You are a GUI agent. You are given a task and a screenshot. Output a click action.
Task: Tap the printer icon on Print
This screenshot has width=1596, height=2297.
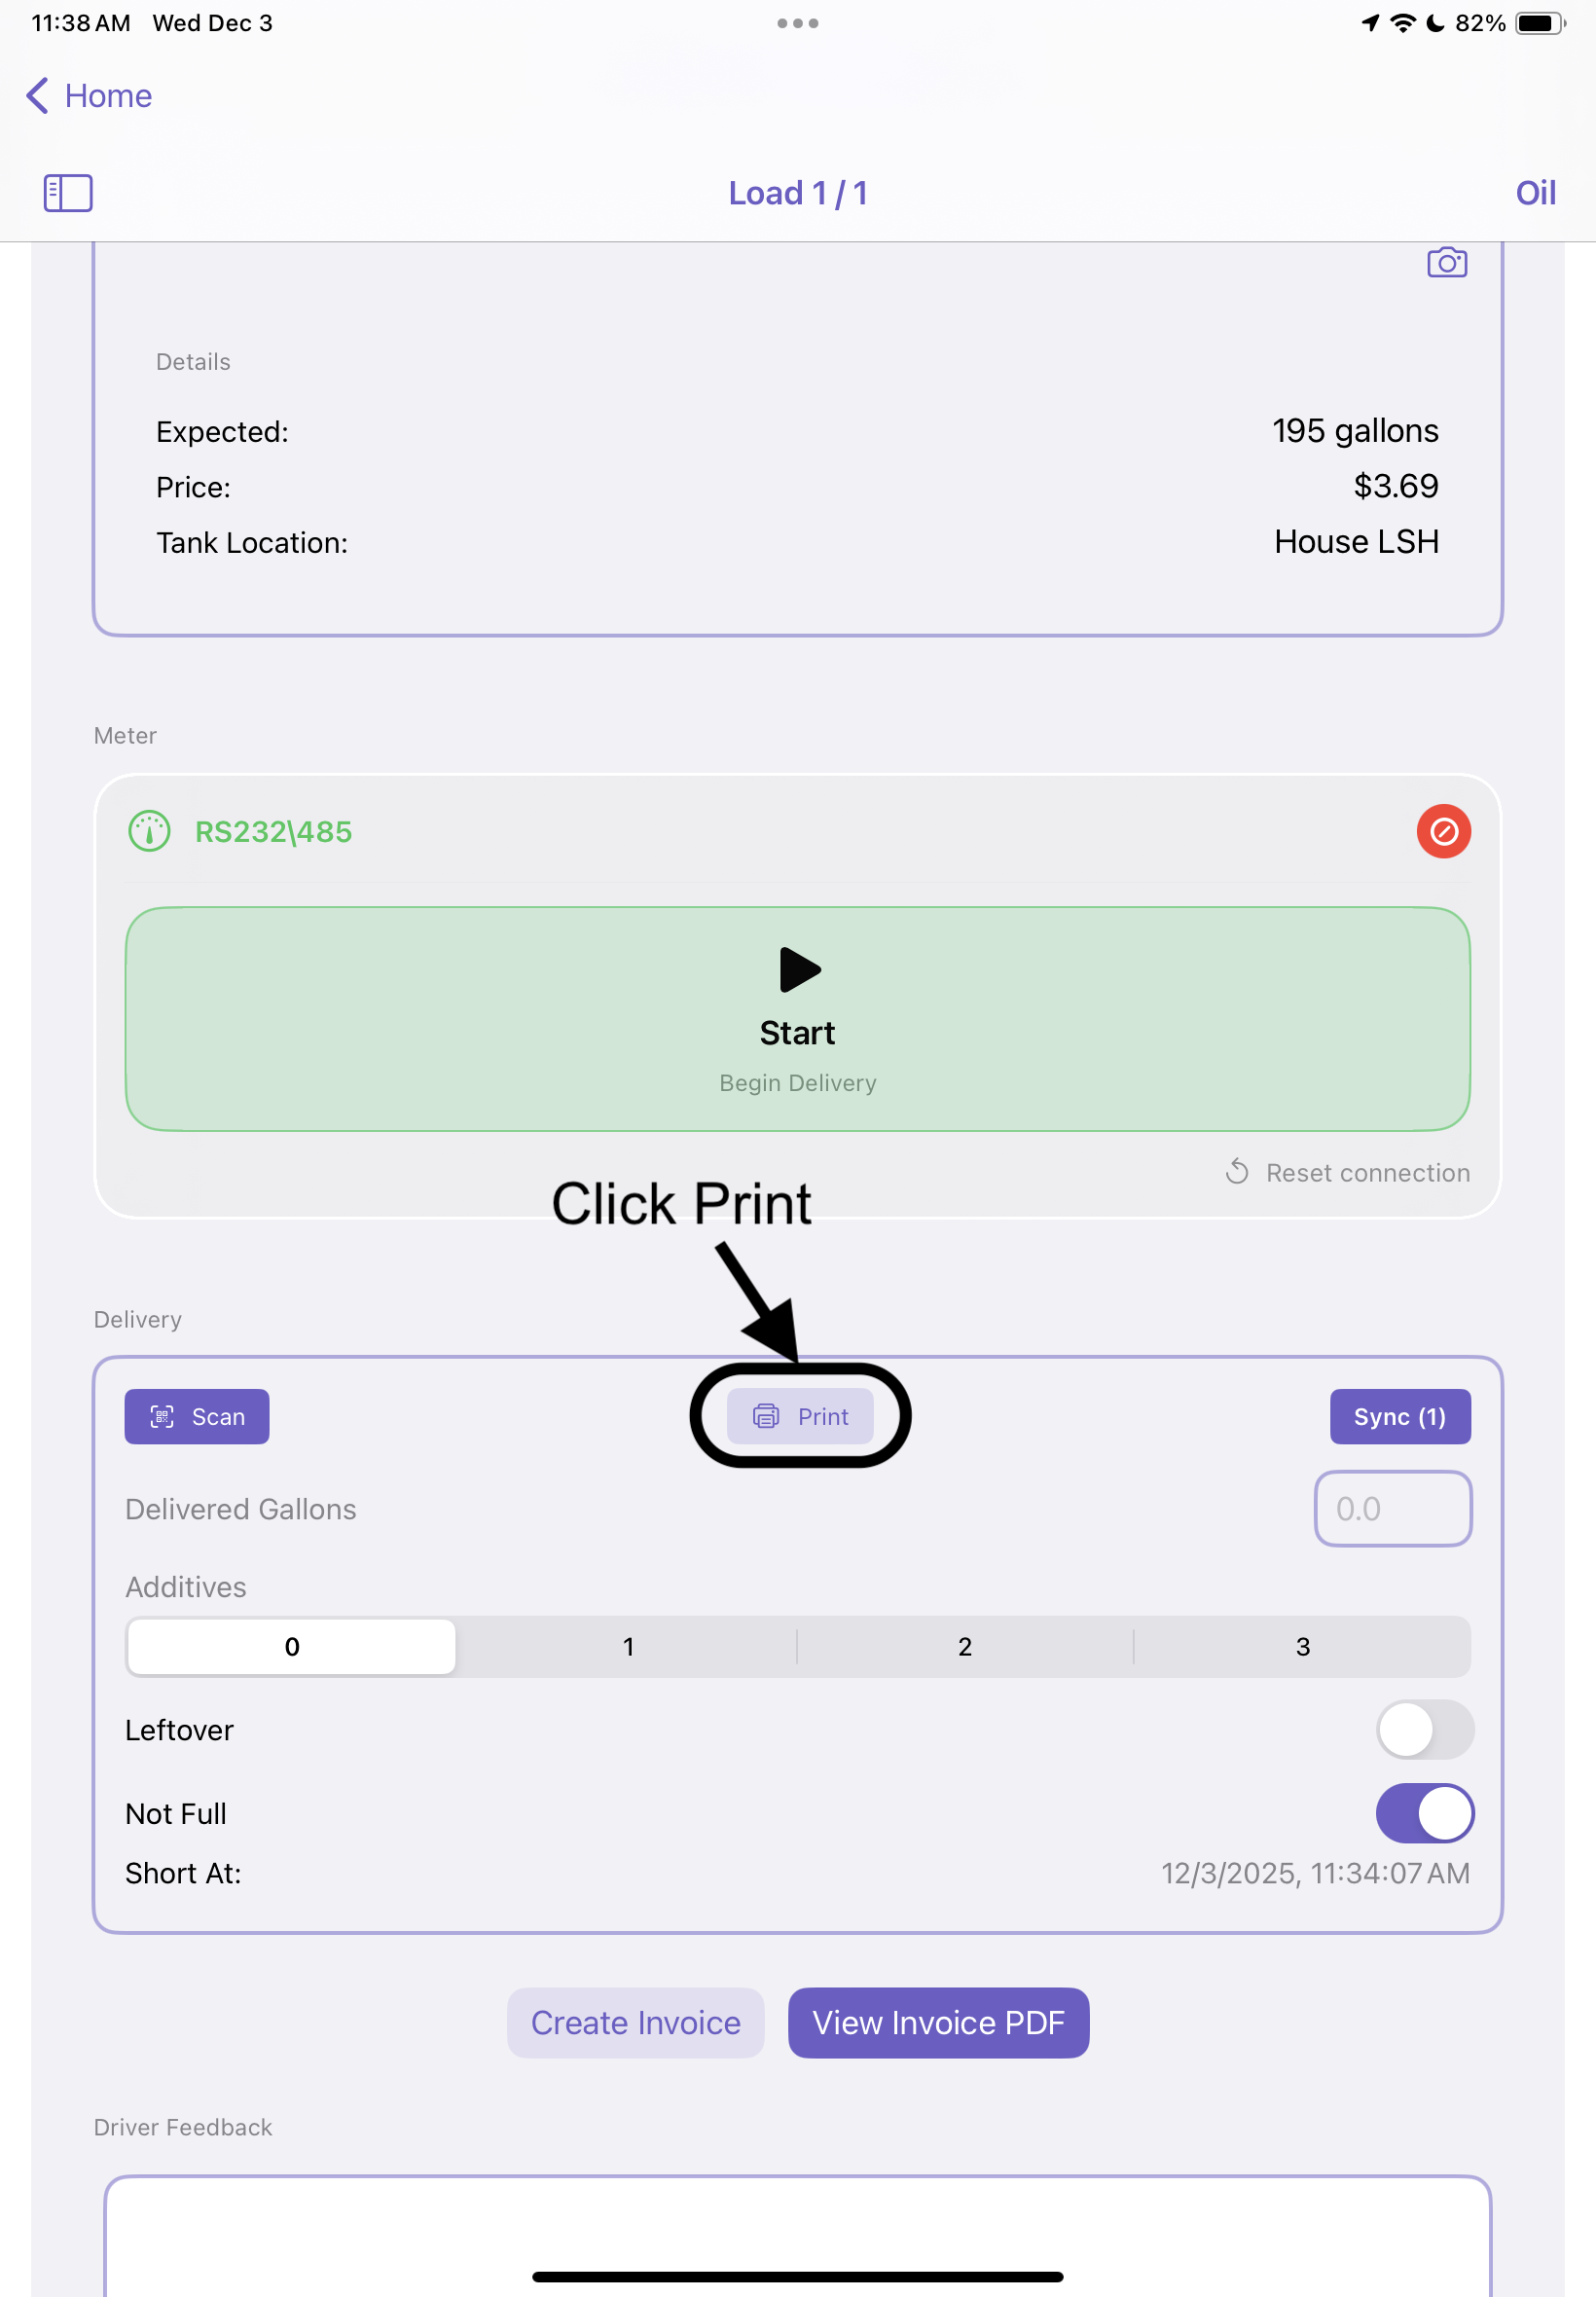[766, 1416]
